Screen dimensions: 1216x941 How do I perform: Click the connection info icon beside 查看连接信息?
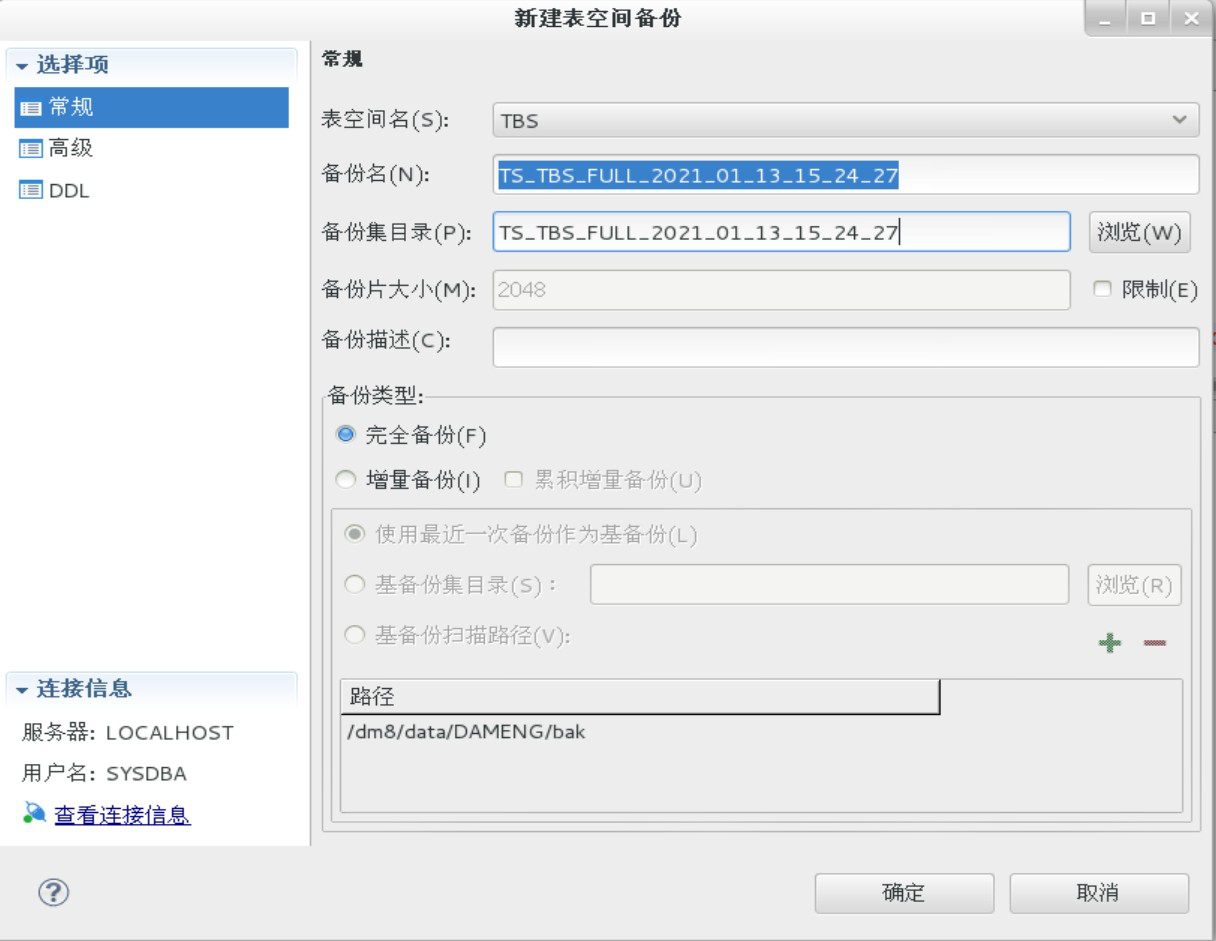click(34, 815)
